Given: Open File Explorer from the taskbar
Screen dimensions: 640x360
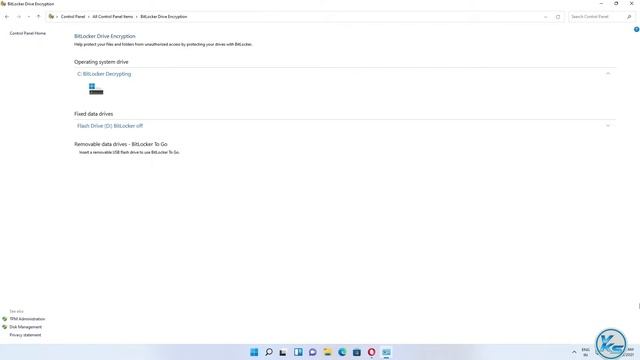Looking at the screenshot, I should [327, 352].
